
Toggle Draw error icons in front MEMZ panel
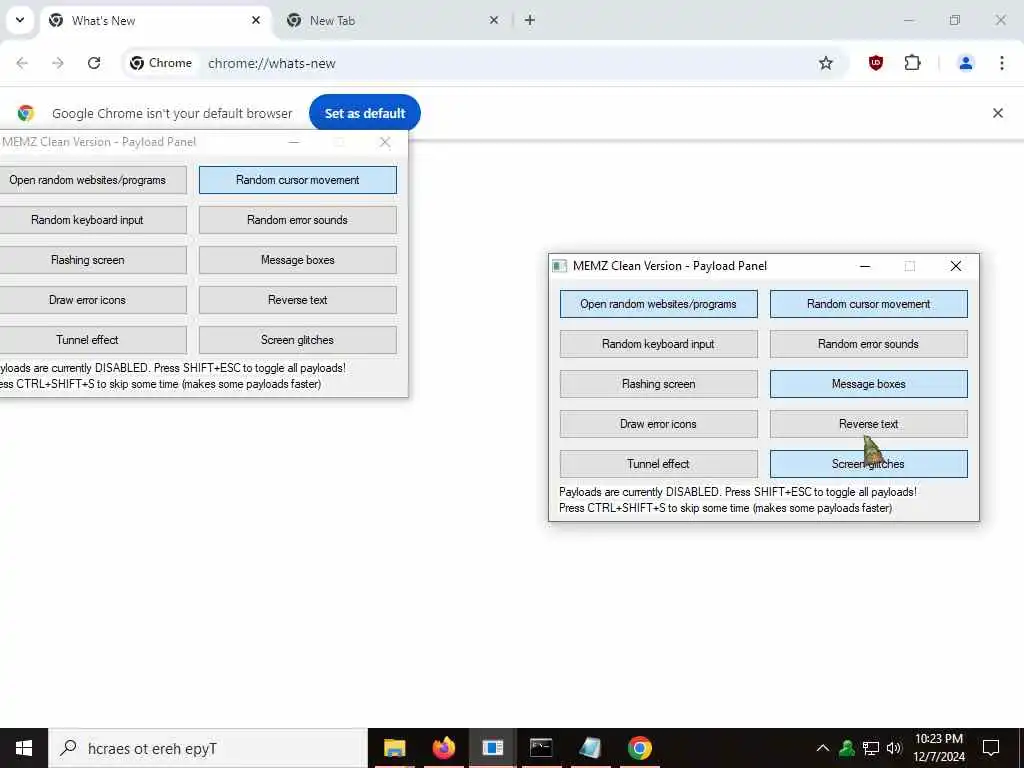pyautogui.click(x=658, y=424)
